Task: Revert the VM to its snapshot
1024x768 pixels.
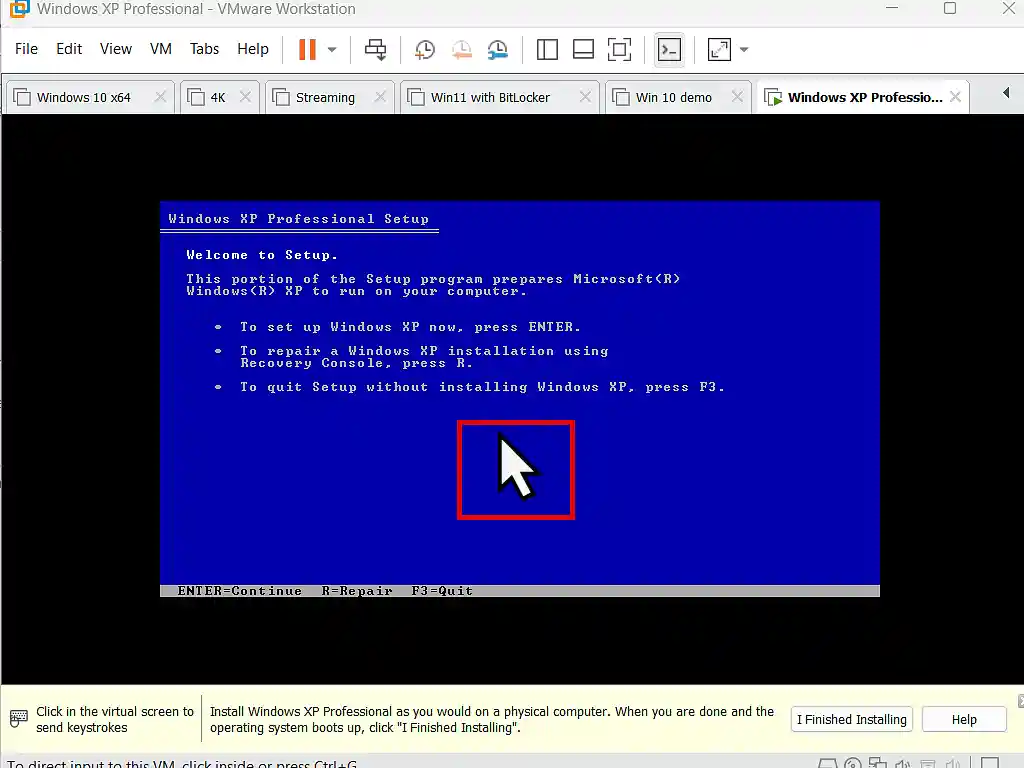Action: pyautogui.click(x=461, y=48)
